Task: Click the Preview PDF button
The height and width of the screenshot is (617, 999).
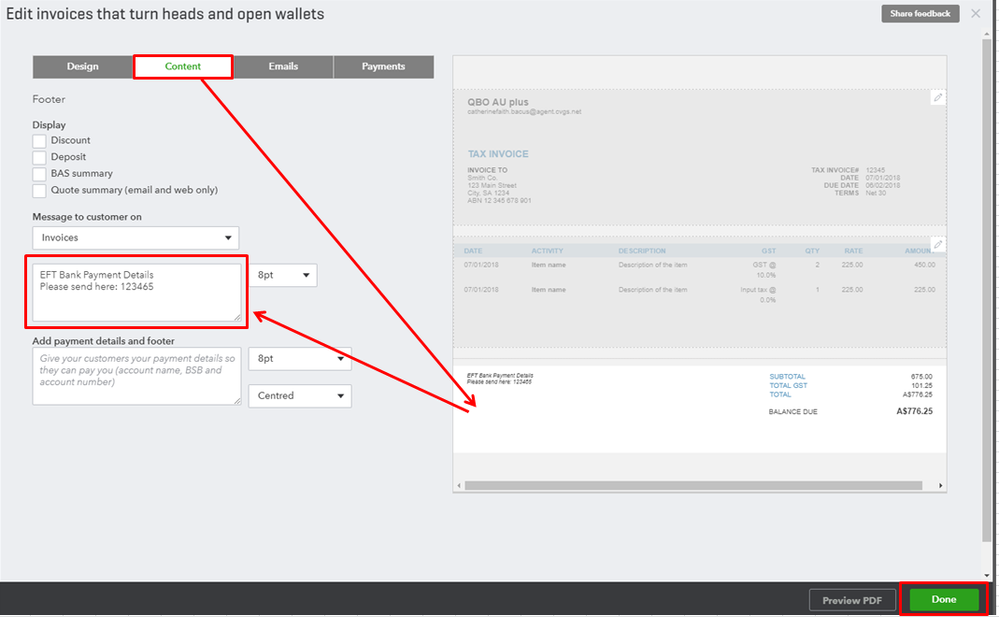Action: tap(852, 600)
